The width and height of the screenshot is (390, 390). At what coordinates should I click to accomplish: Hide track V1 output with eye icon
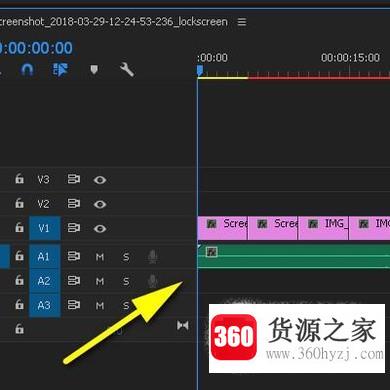[x=100, y=229]
